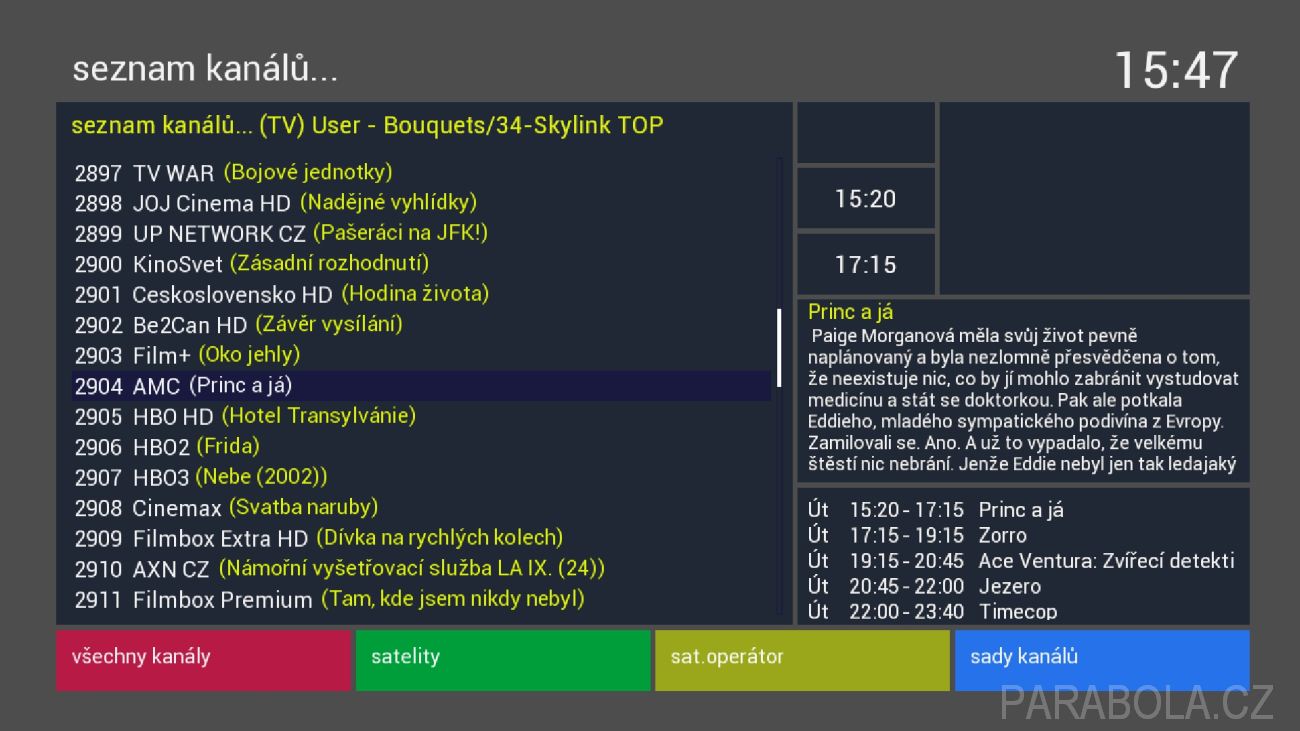
Task: Select channel 2910 AXN CZ
Action: [421, 569]
